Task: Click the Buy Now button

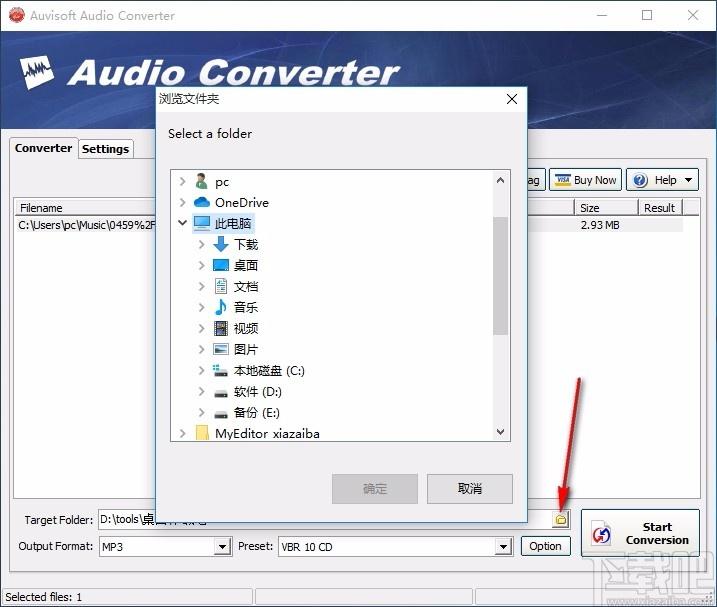Action: [x=585, y=180]
